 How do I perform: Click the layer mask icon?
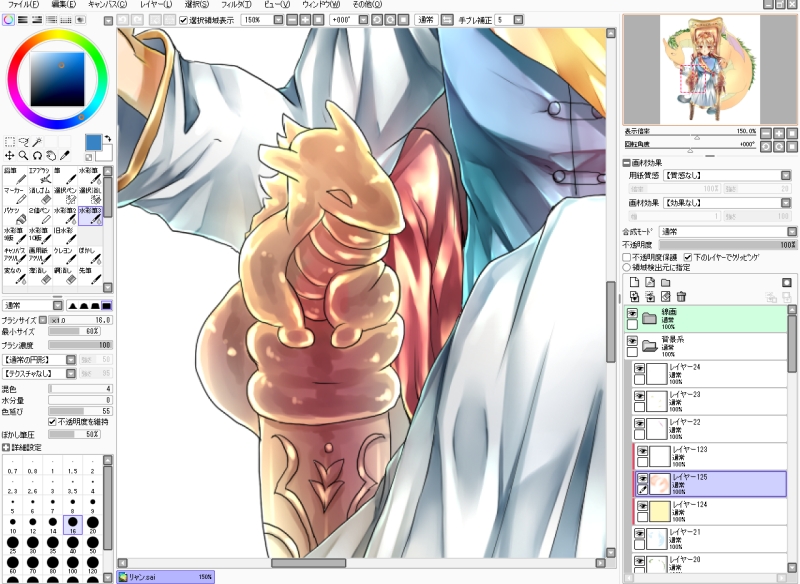point(787,283)
